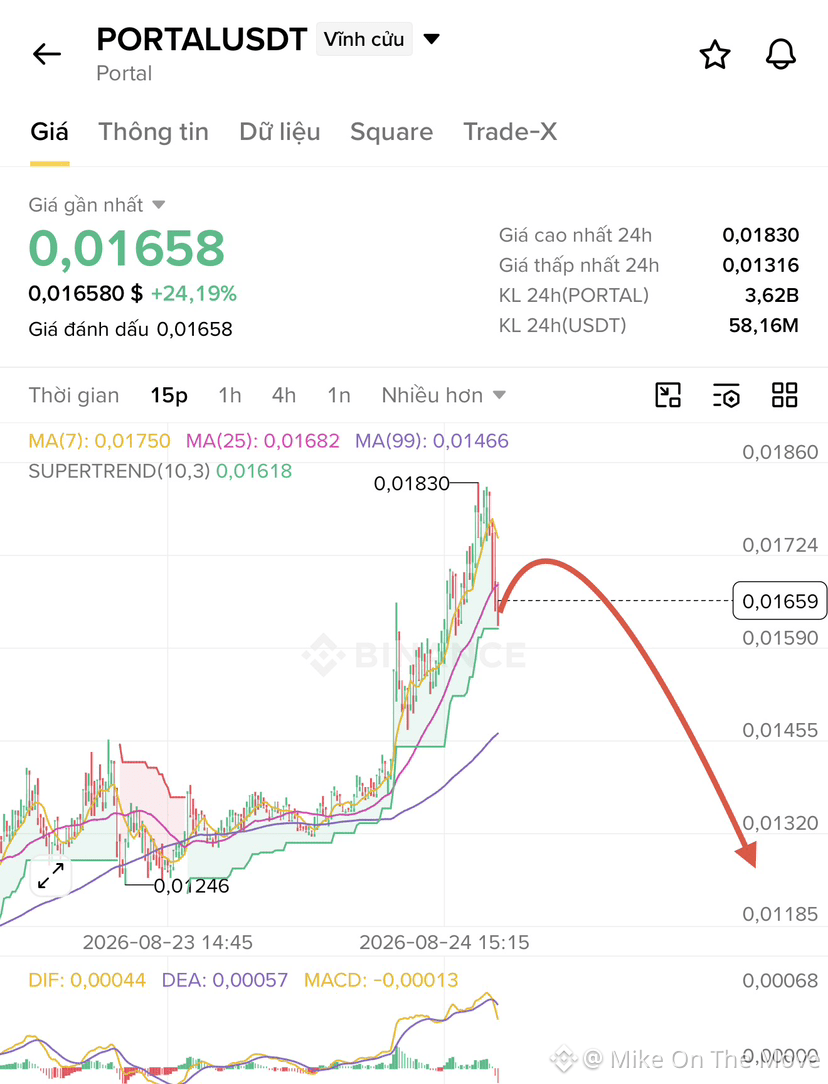
Task: Tap the MA(7): 0,01750 indicator label
Action: (100, 441)
